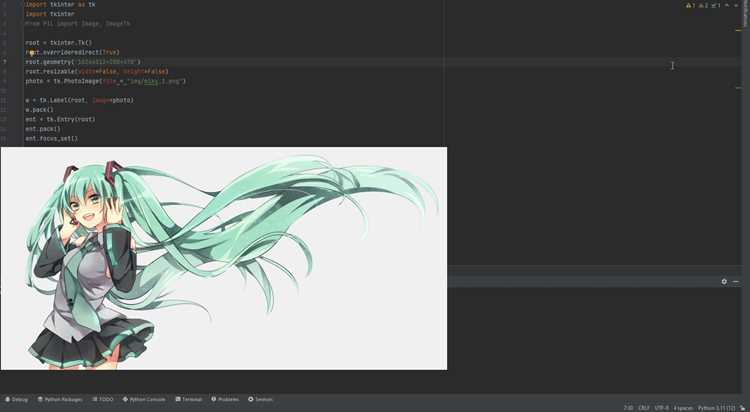Open the Python Console panel
Image resolution: width=750 pixels, height=412 pixels.
tap(144, 399)
